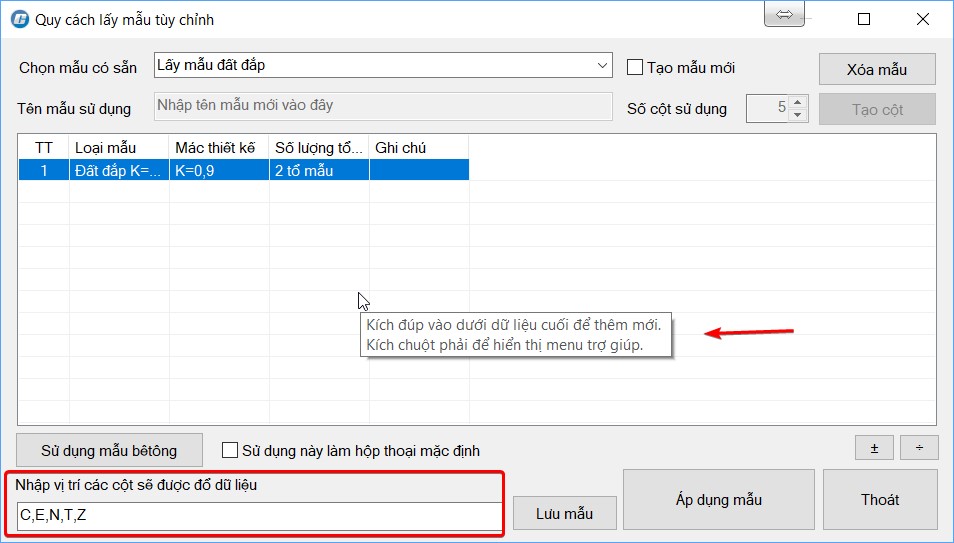Select the 'K=0,9' cell in row 1
Screen dimensions: 954x543
(x=218, y=171)
